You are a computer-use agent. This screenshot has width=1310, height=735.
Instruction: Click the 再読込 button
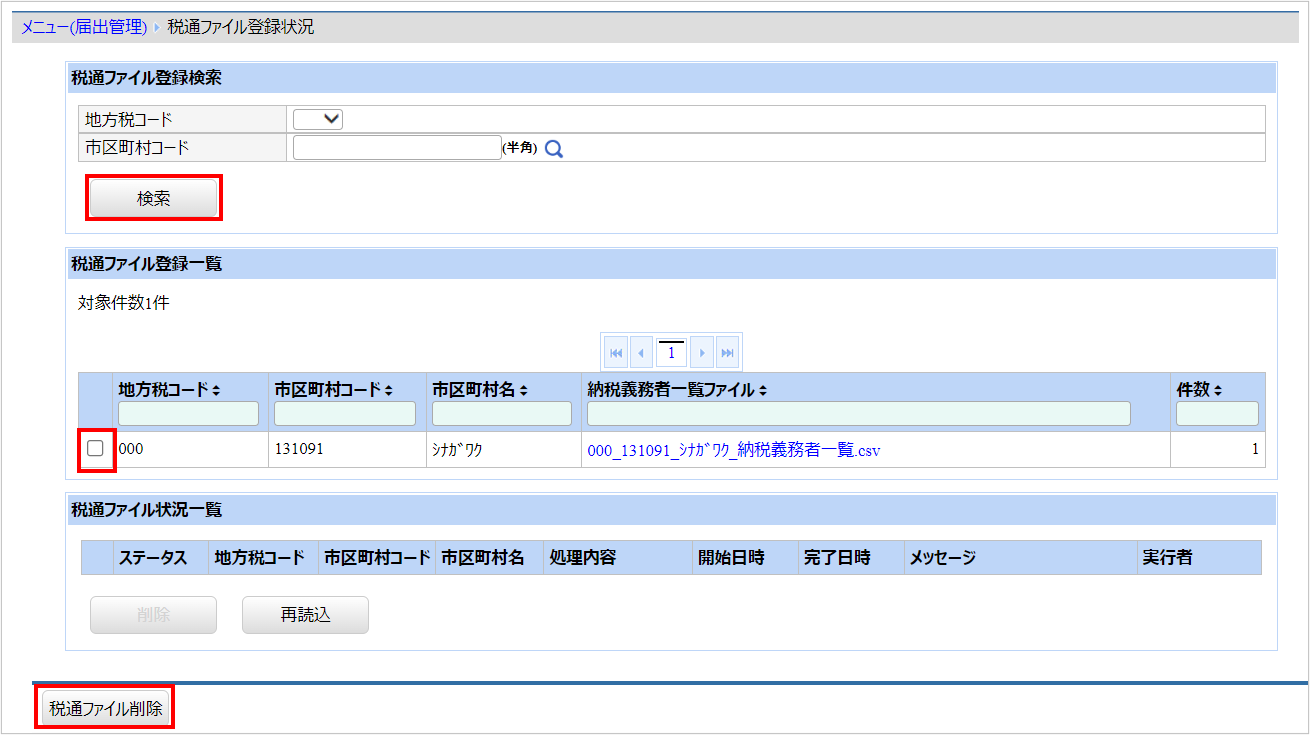[305, 615]
